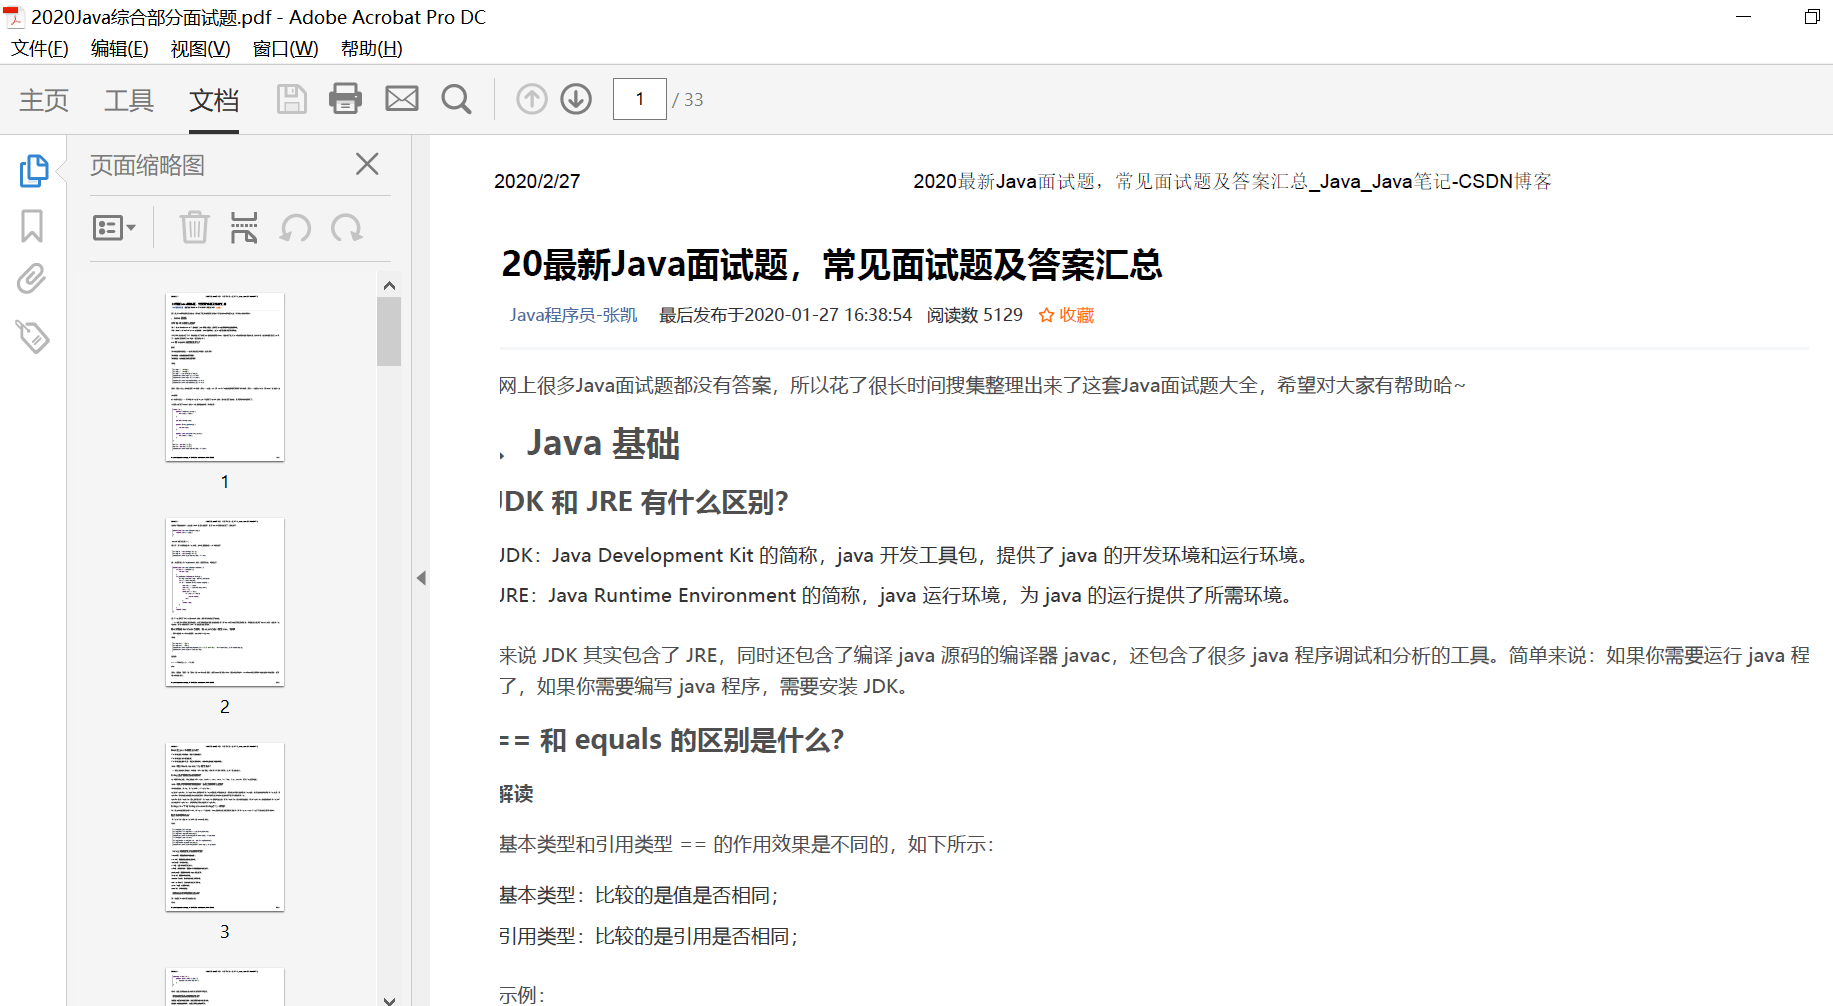
Task: Select page 3 thumbnail
Action: point(225,827)
